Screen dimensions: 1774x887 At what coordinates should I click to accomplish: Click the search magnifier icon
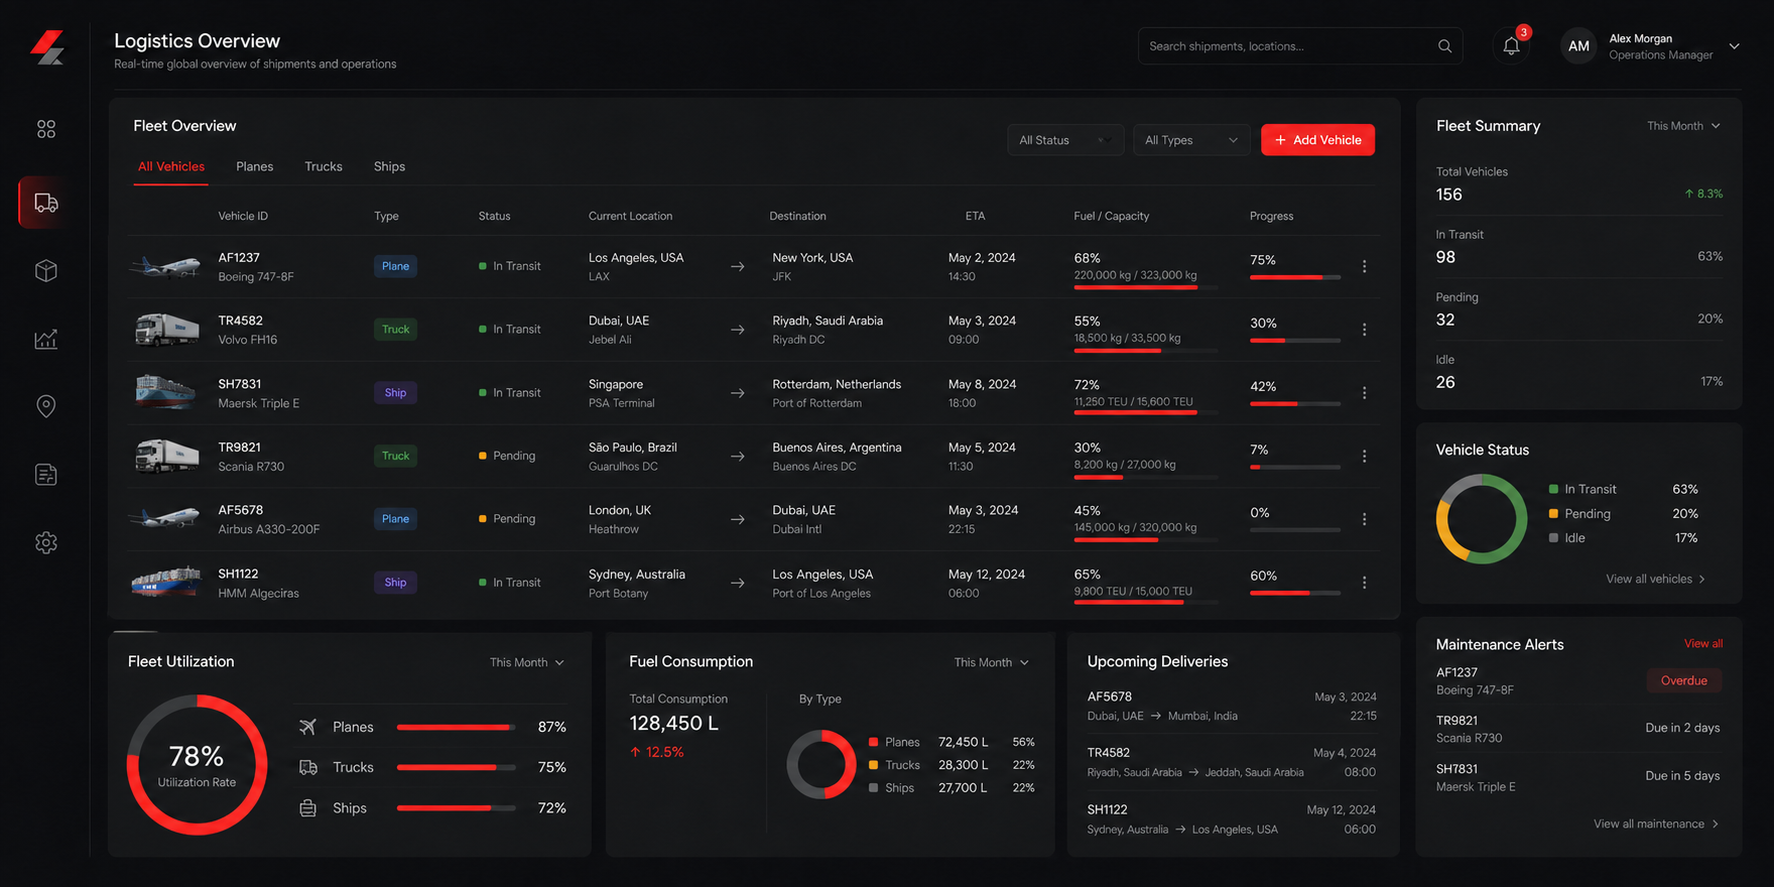tap(1445, 46)
